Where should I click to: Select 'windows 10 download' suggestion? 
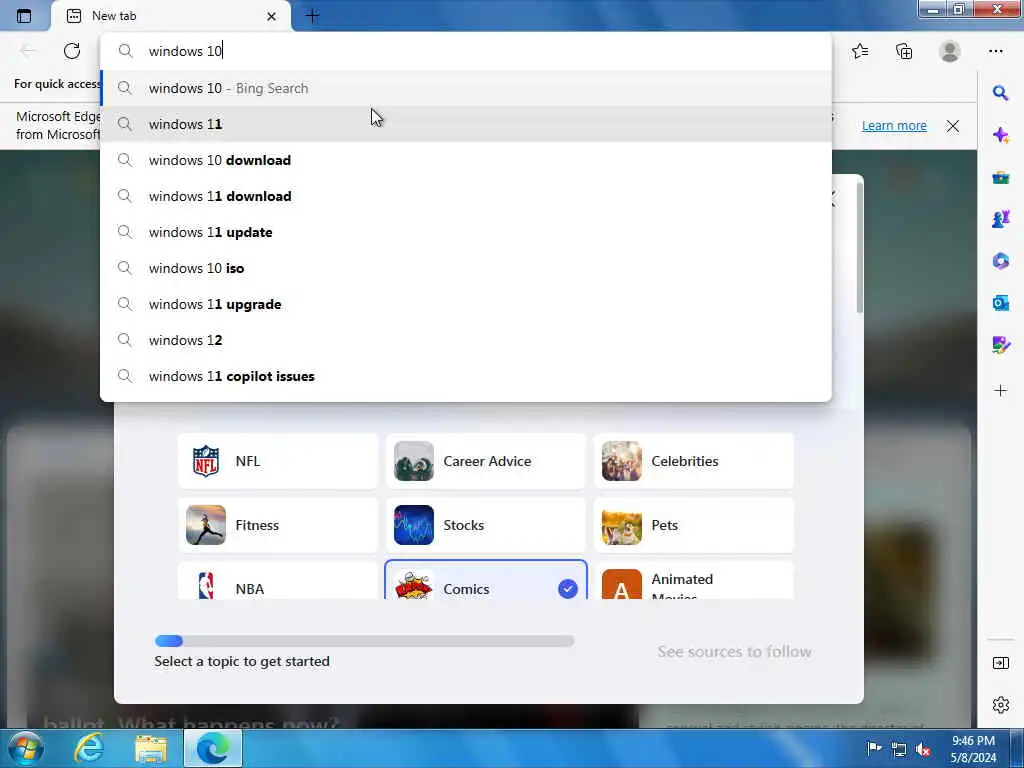(466, 160)
